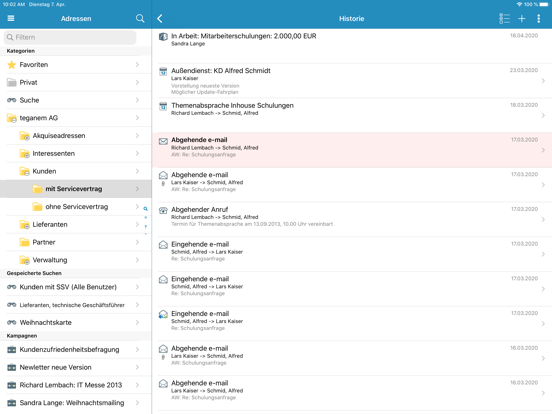This screenshot has width=552, height=414.
Task: Switch the Historie list view mode icon
Action: pos(504,19)
